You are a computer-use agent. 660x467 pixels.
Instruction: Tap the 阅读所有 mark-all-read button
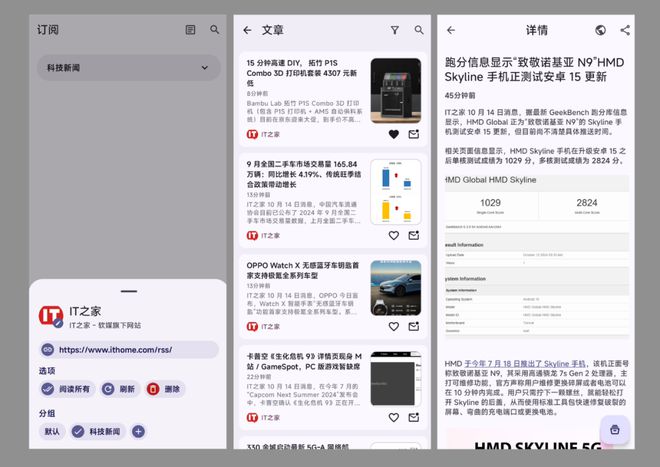(67, 389)
